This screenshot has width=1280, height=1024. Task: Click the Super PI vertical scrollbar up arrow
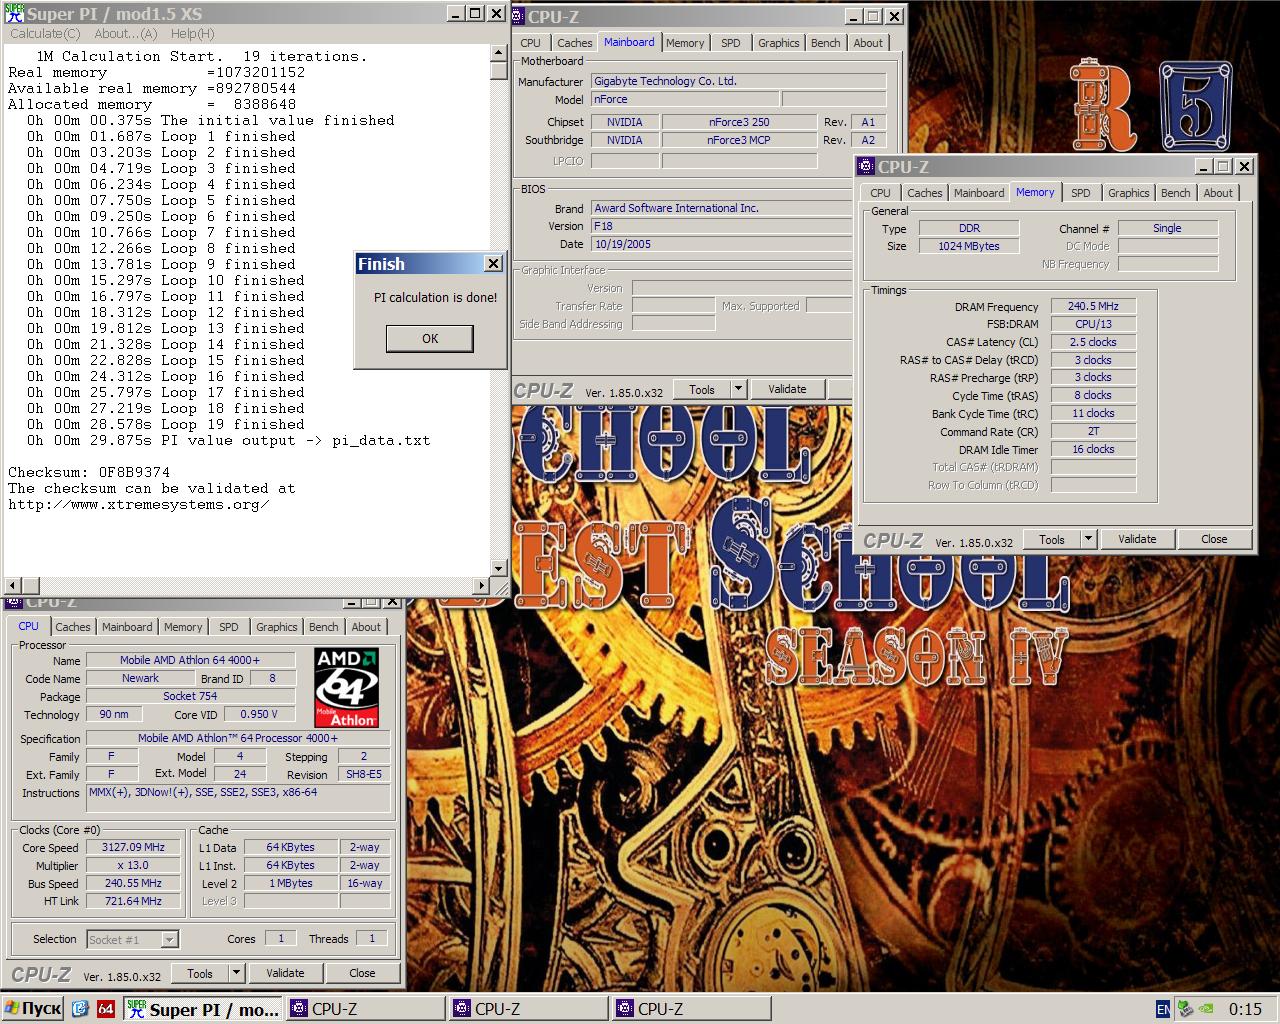click(x=499, y=54)
